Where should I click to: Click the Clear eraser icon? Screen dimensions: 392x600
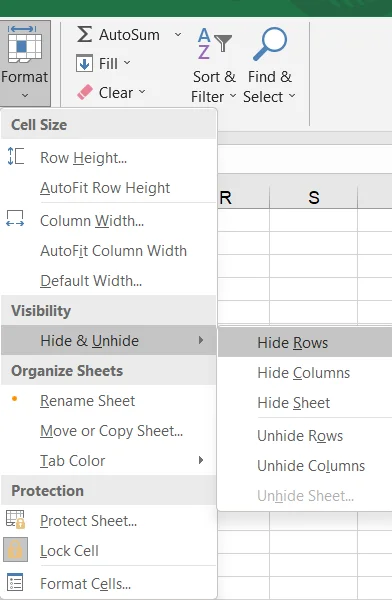click(85, 92)
